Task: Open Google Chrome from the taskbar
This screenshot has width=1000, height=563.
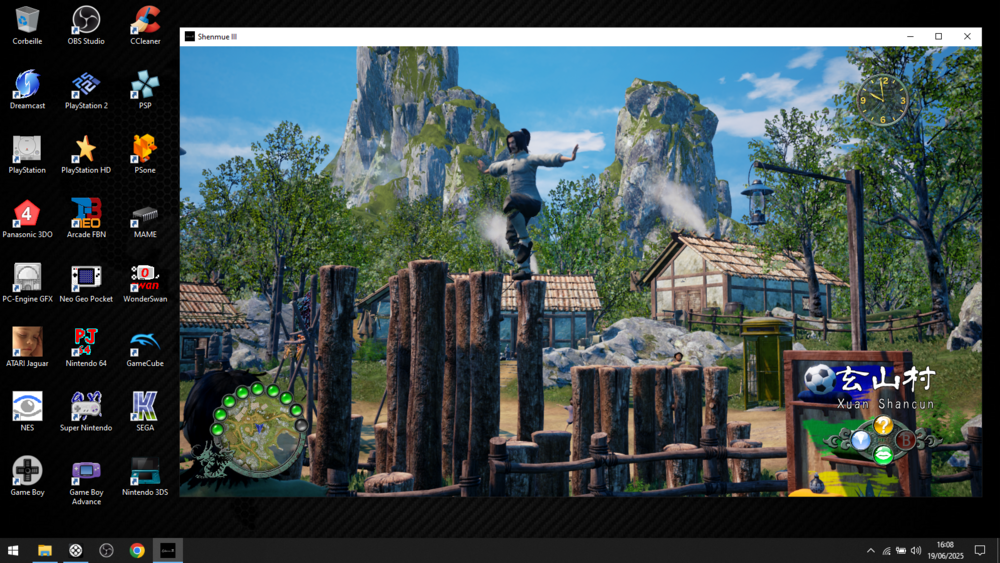Action: tap(137, 550)
